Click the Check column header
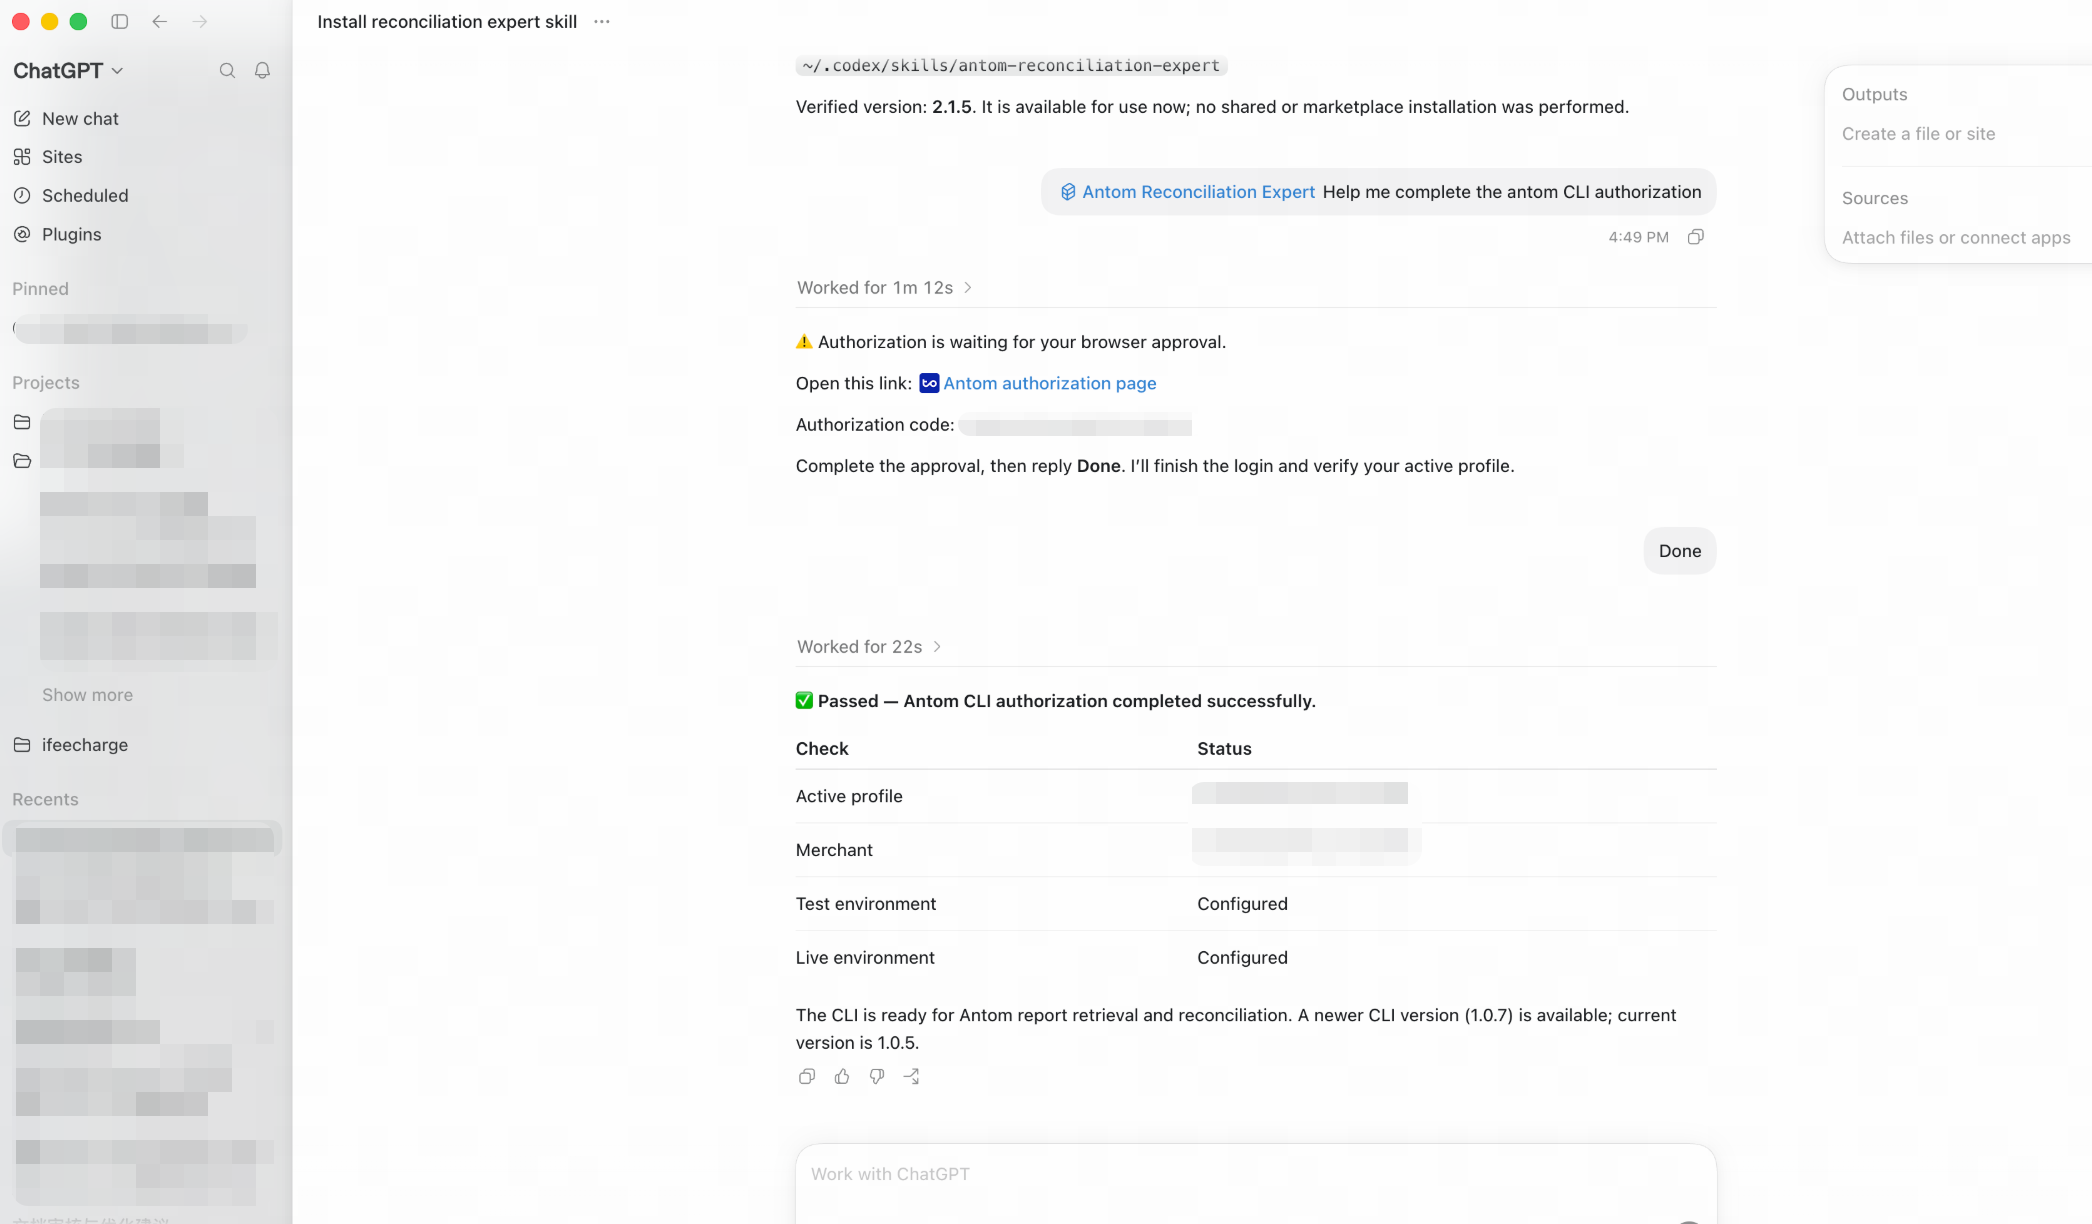The image size is (2092, 1224). [822, 749]
